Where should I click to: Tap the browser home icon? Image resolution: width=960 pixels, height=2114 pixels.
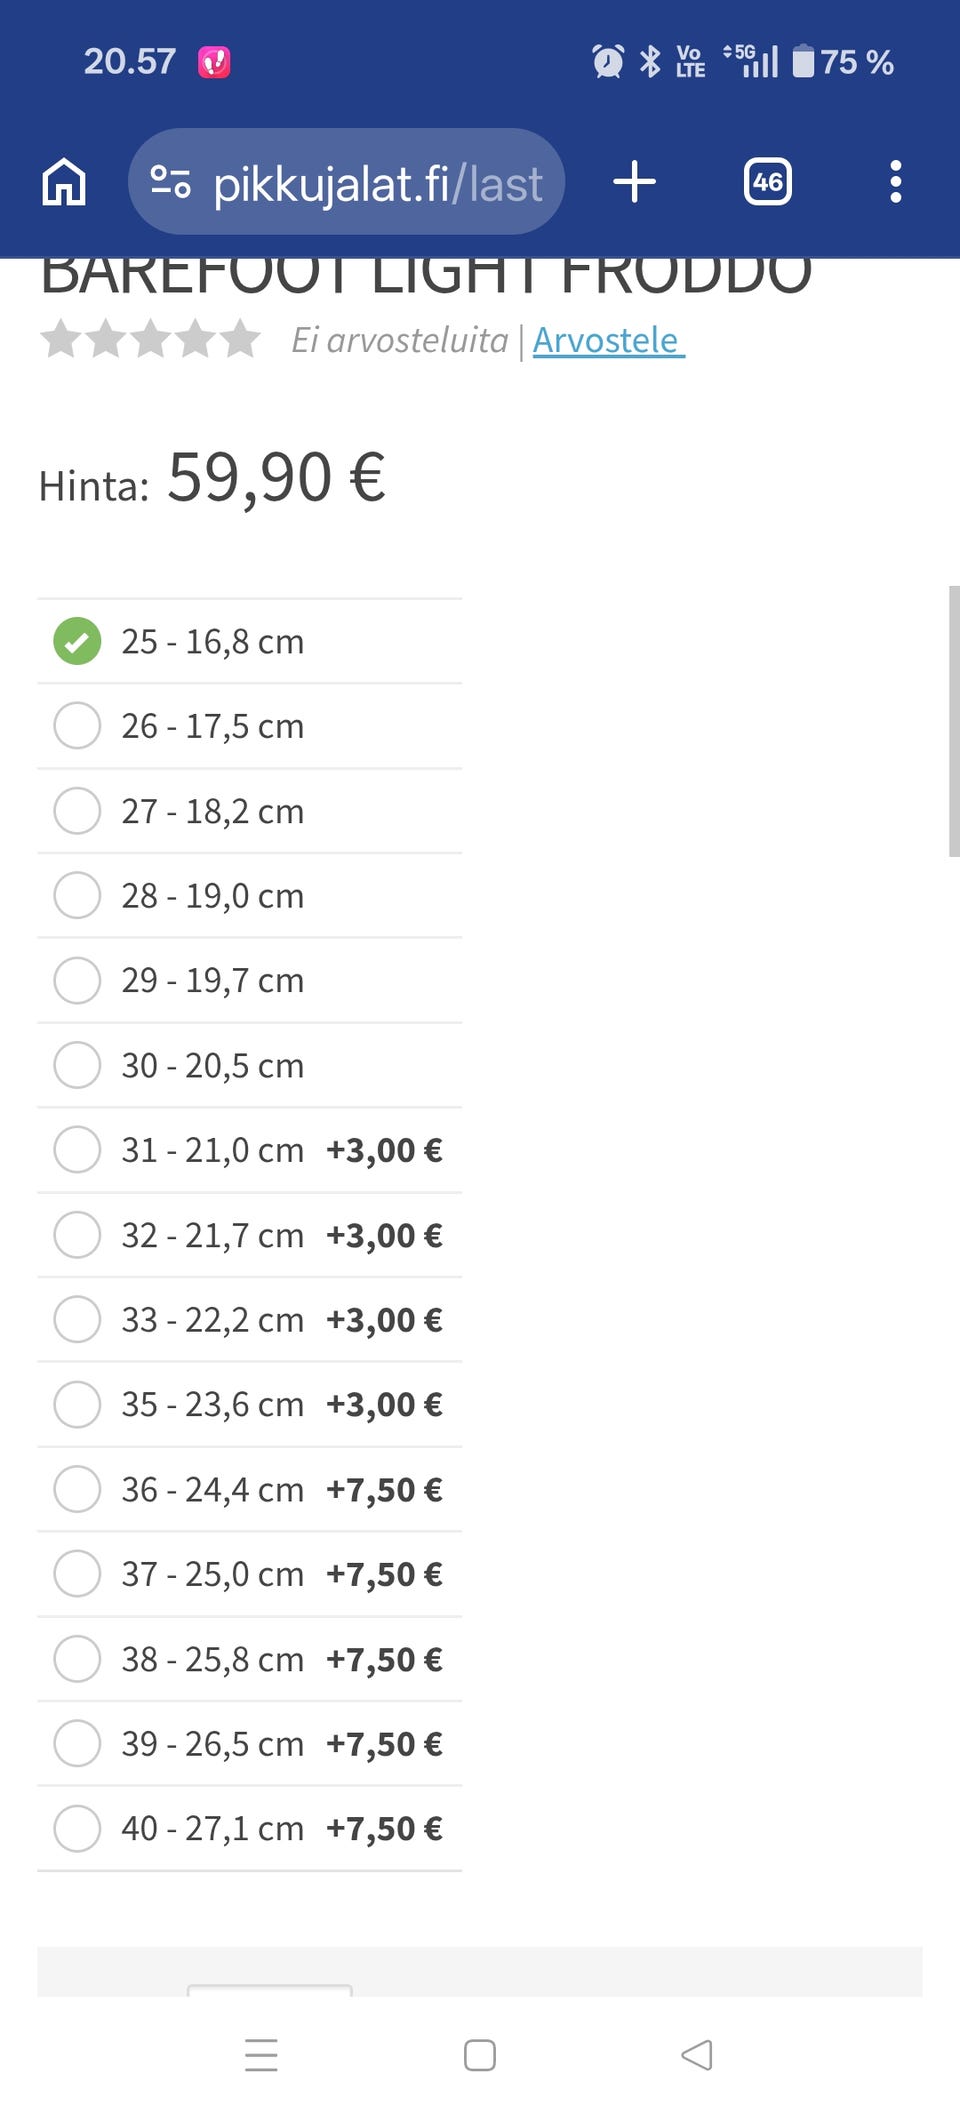[x=64, y=182]
